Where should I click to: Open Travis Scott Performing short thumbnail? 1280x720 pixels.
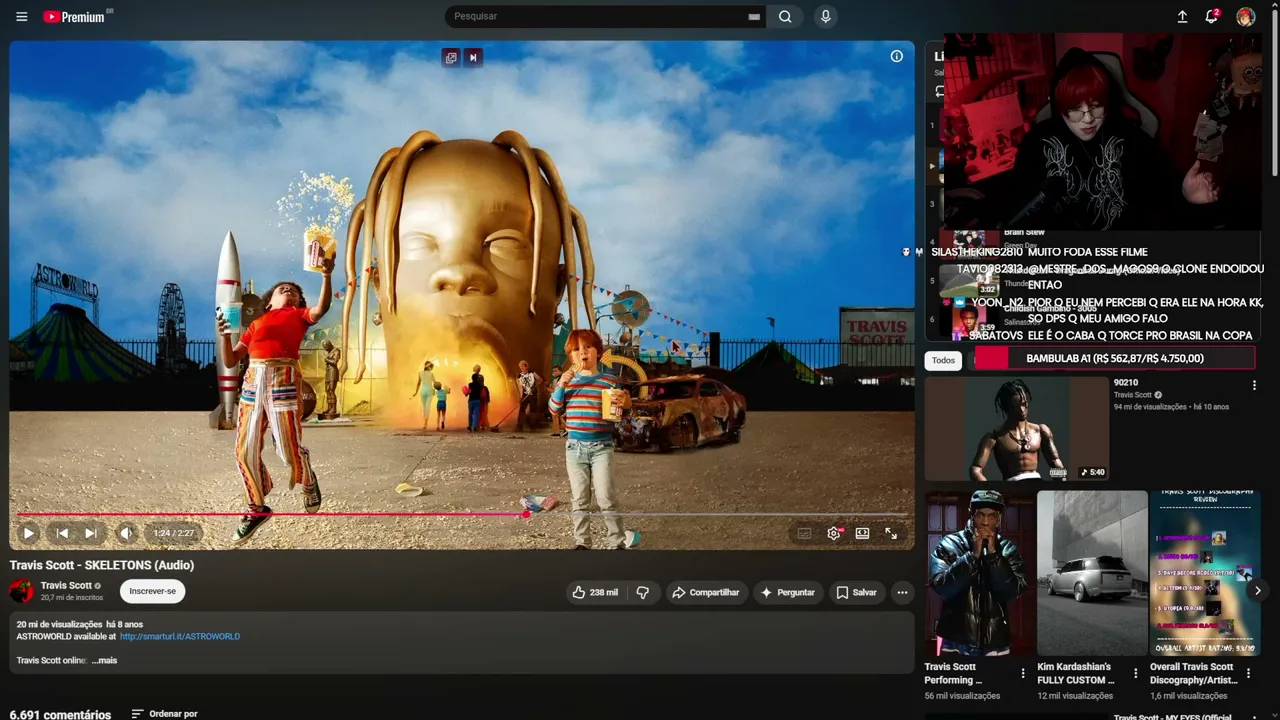[x=979, y=573]
